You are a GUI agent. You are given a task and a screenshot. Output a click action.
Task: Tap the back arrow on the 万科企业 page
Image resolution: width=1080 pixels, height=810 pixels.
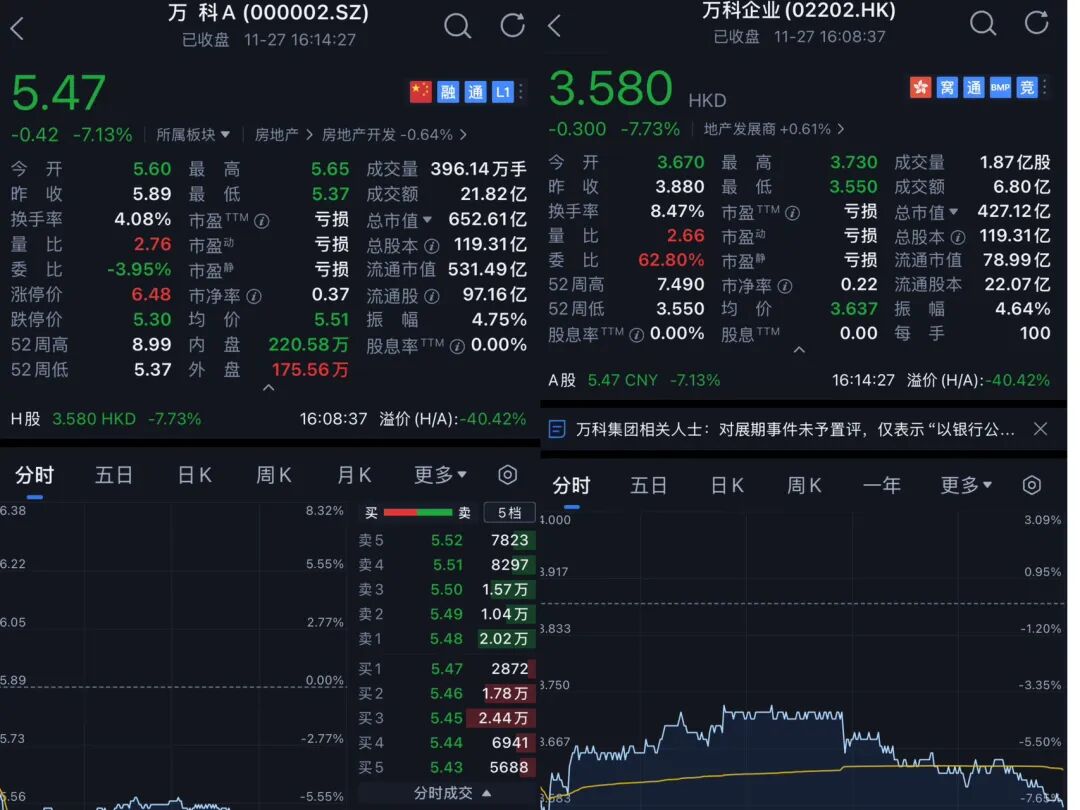coord(554,26)
